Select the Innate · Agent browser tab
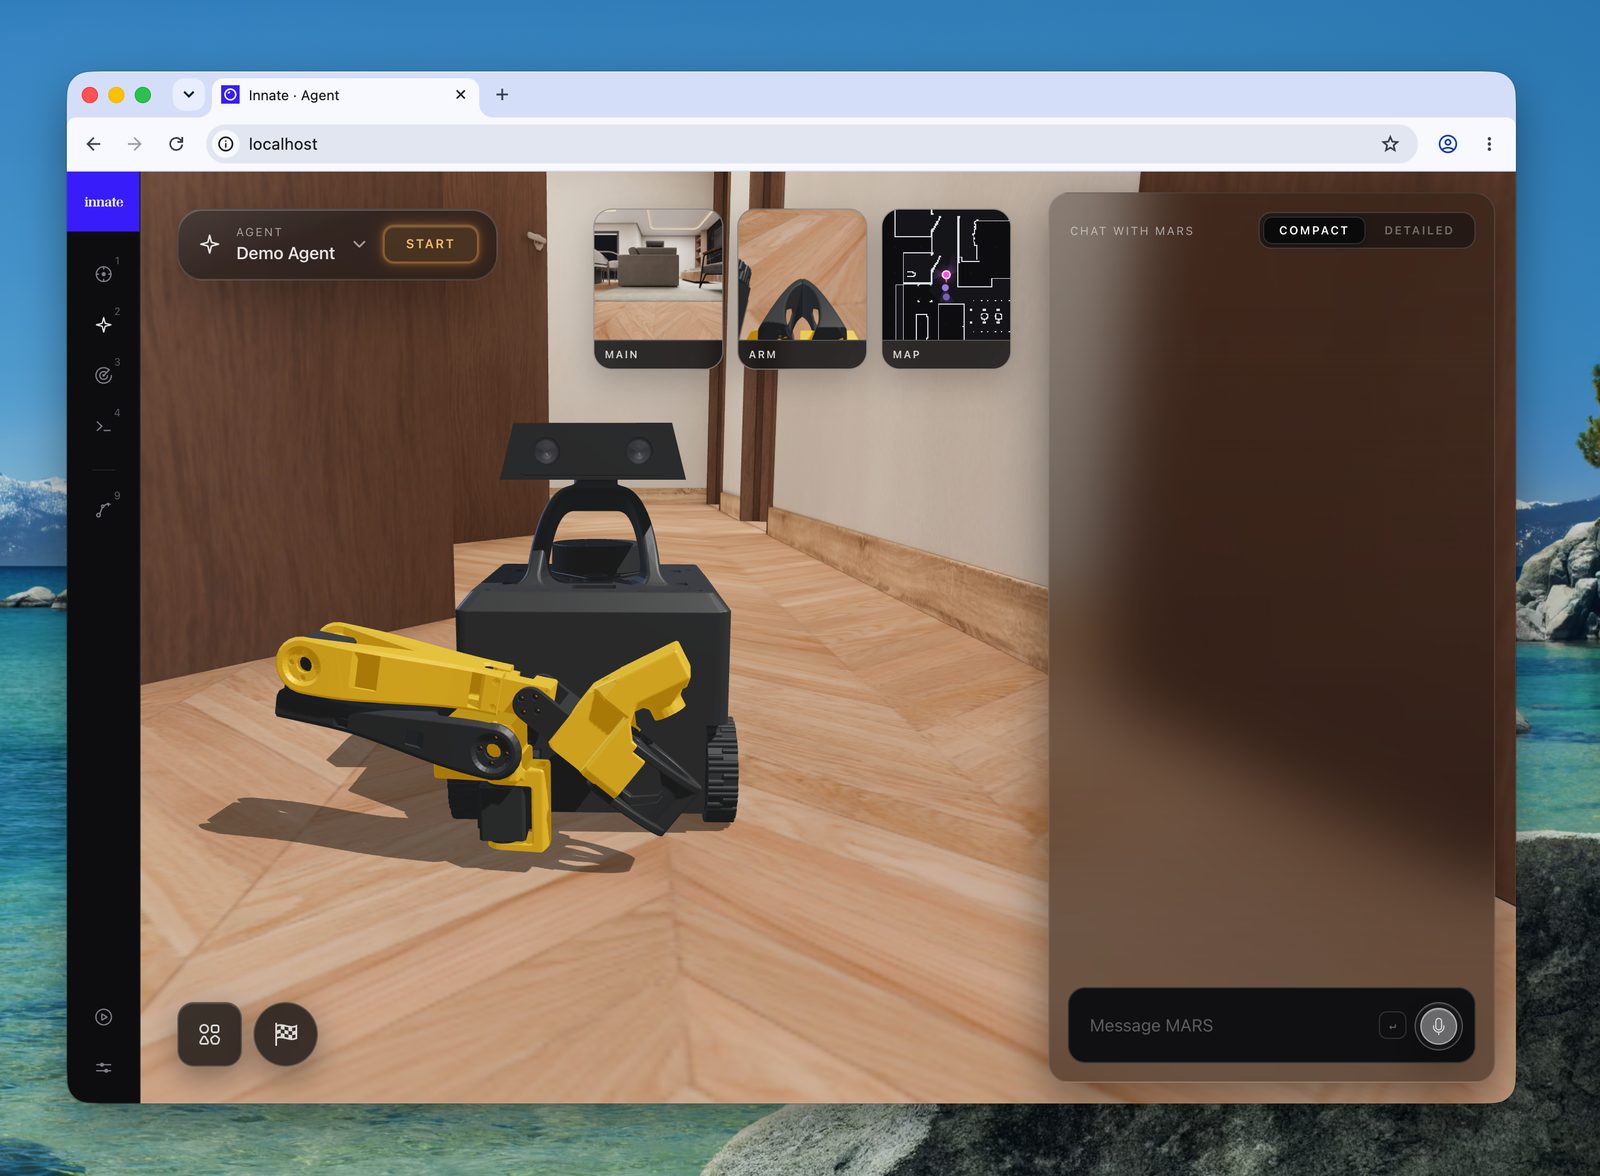The height and width of the screenshot is (1176, 1600). click(x=345, y=95)
